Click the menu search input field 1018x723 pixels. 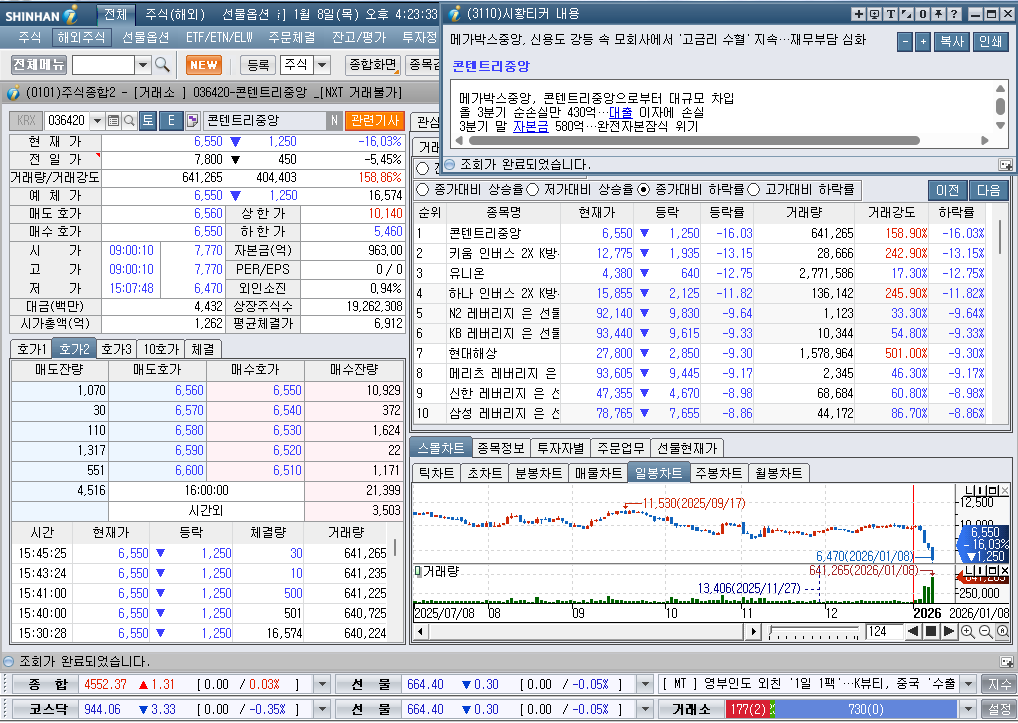coord(103,65)
